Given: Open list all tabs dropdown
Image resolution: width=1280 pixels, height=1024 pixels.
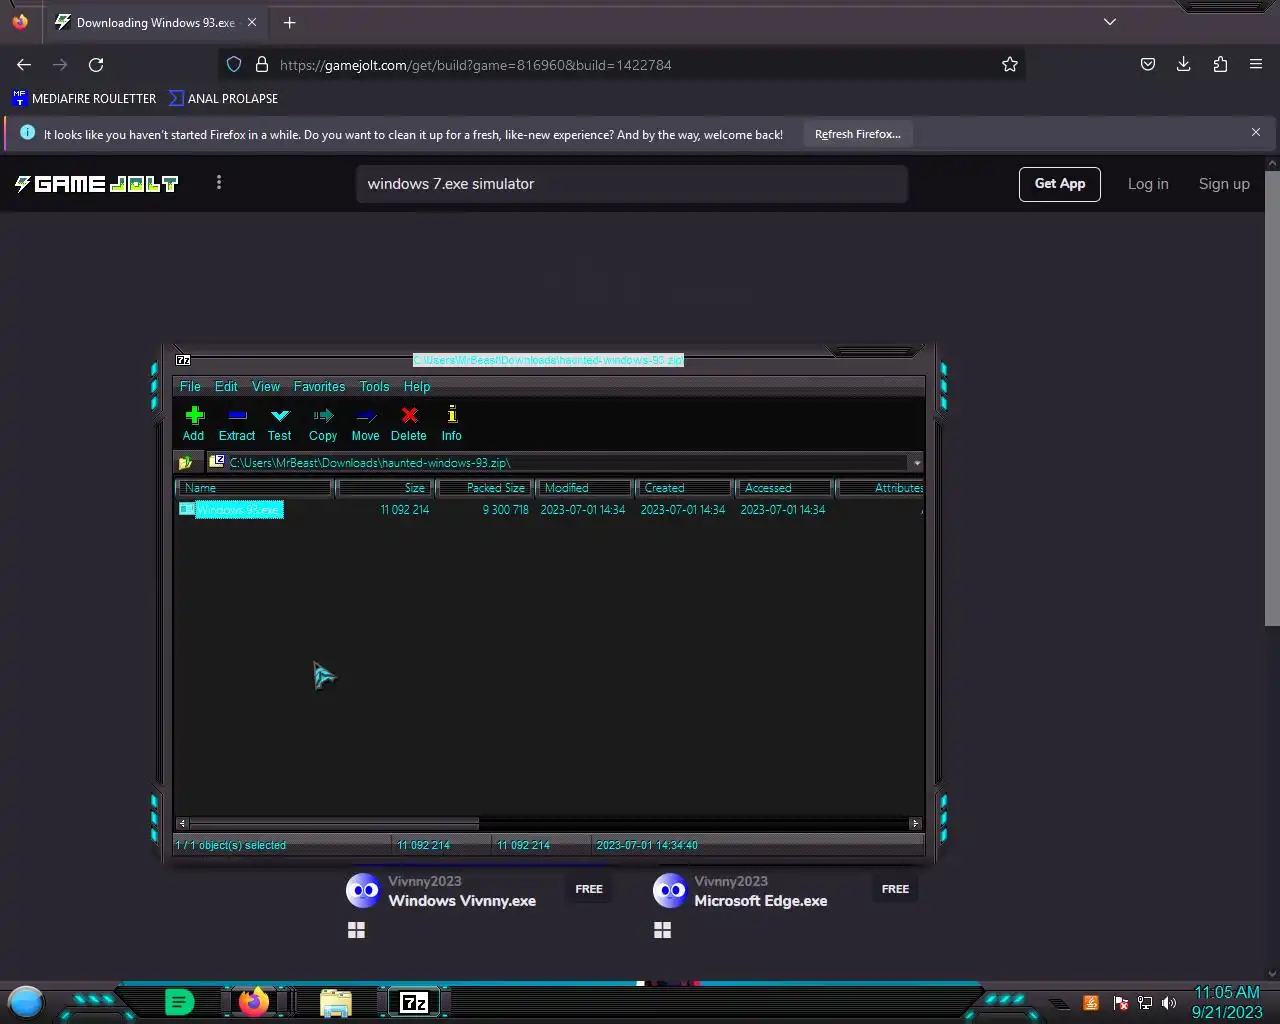Looking at the screenshot, I should pos(1110,22).
